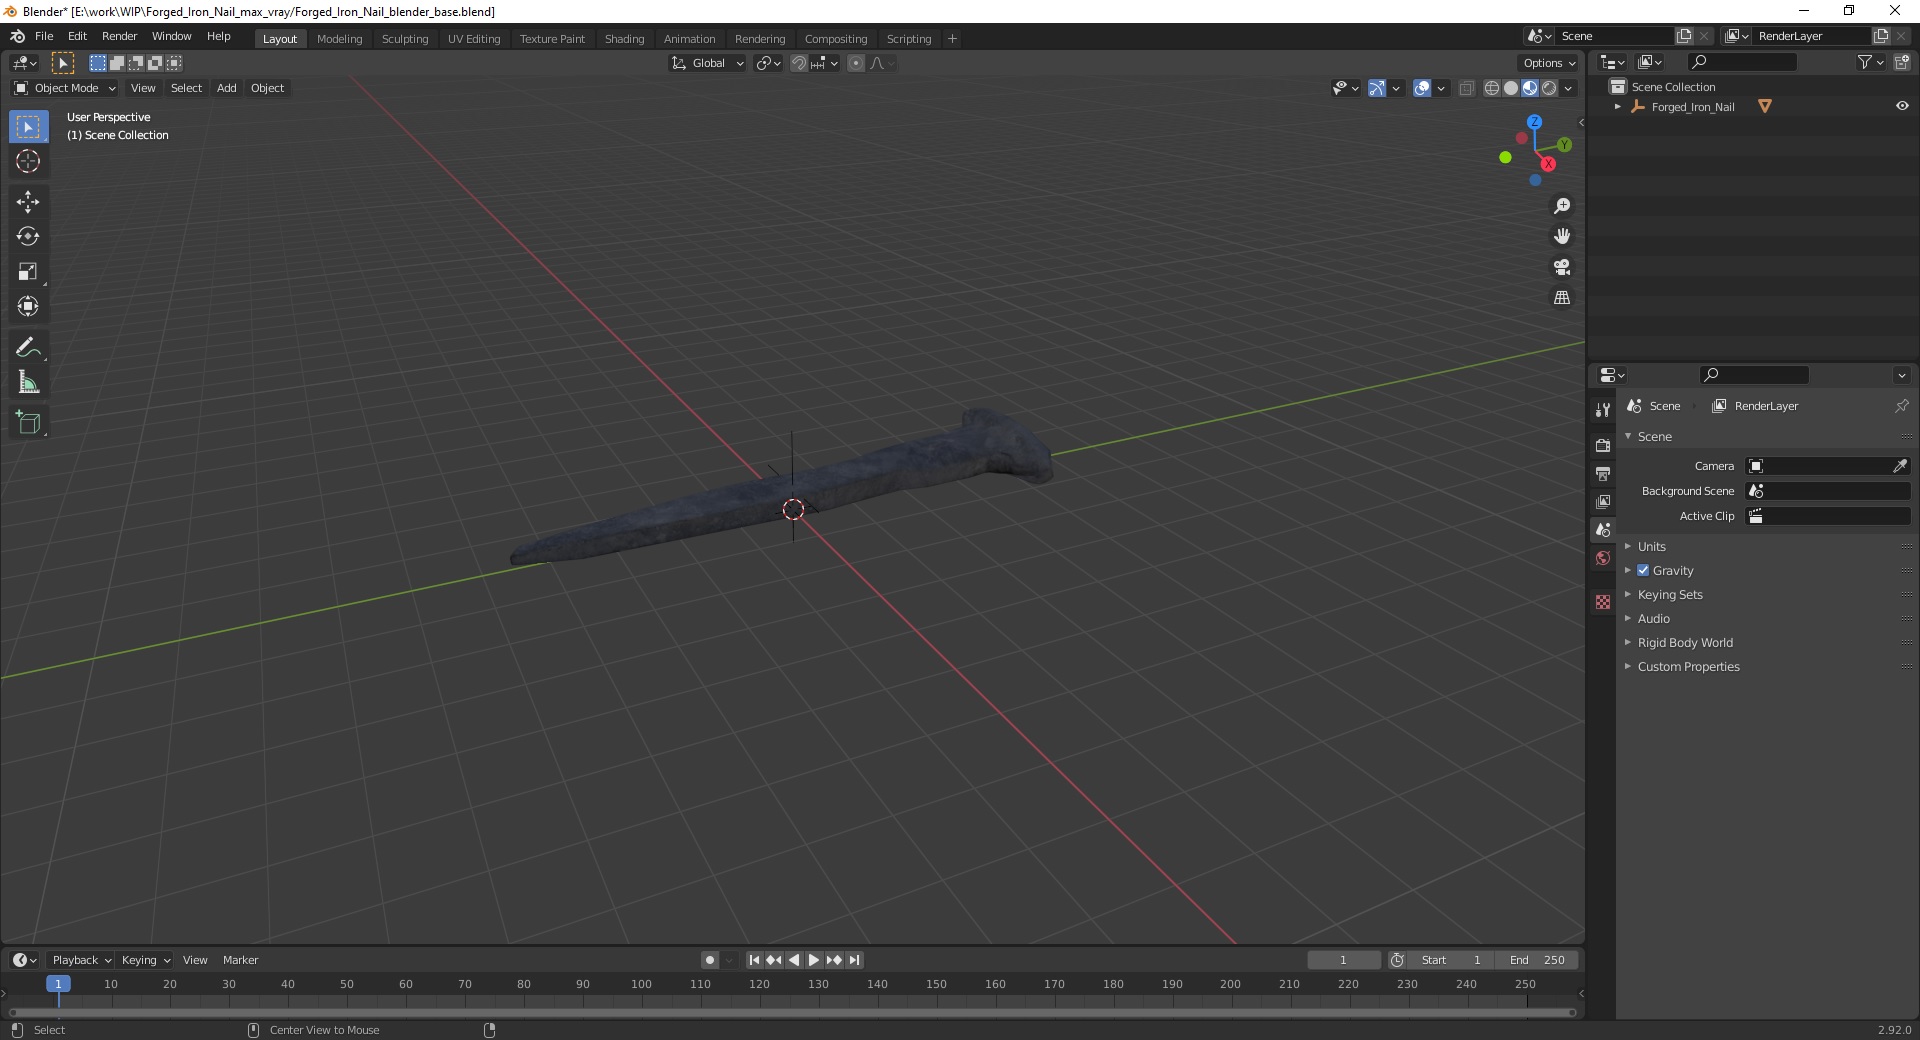Open the Render menu
The image size is (1920, 1040).
click(x=120, y=36)
